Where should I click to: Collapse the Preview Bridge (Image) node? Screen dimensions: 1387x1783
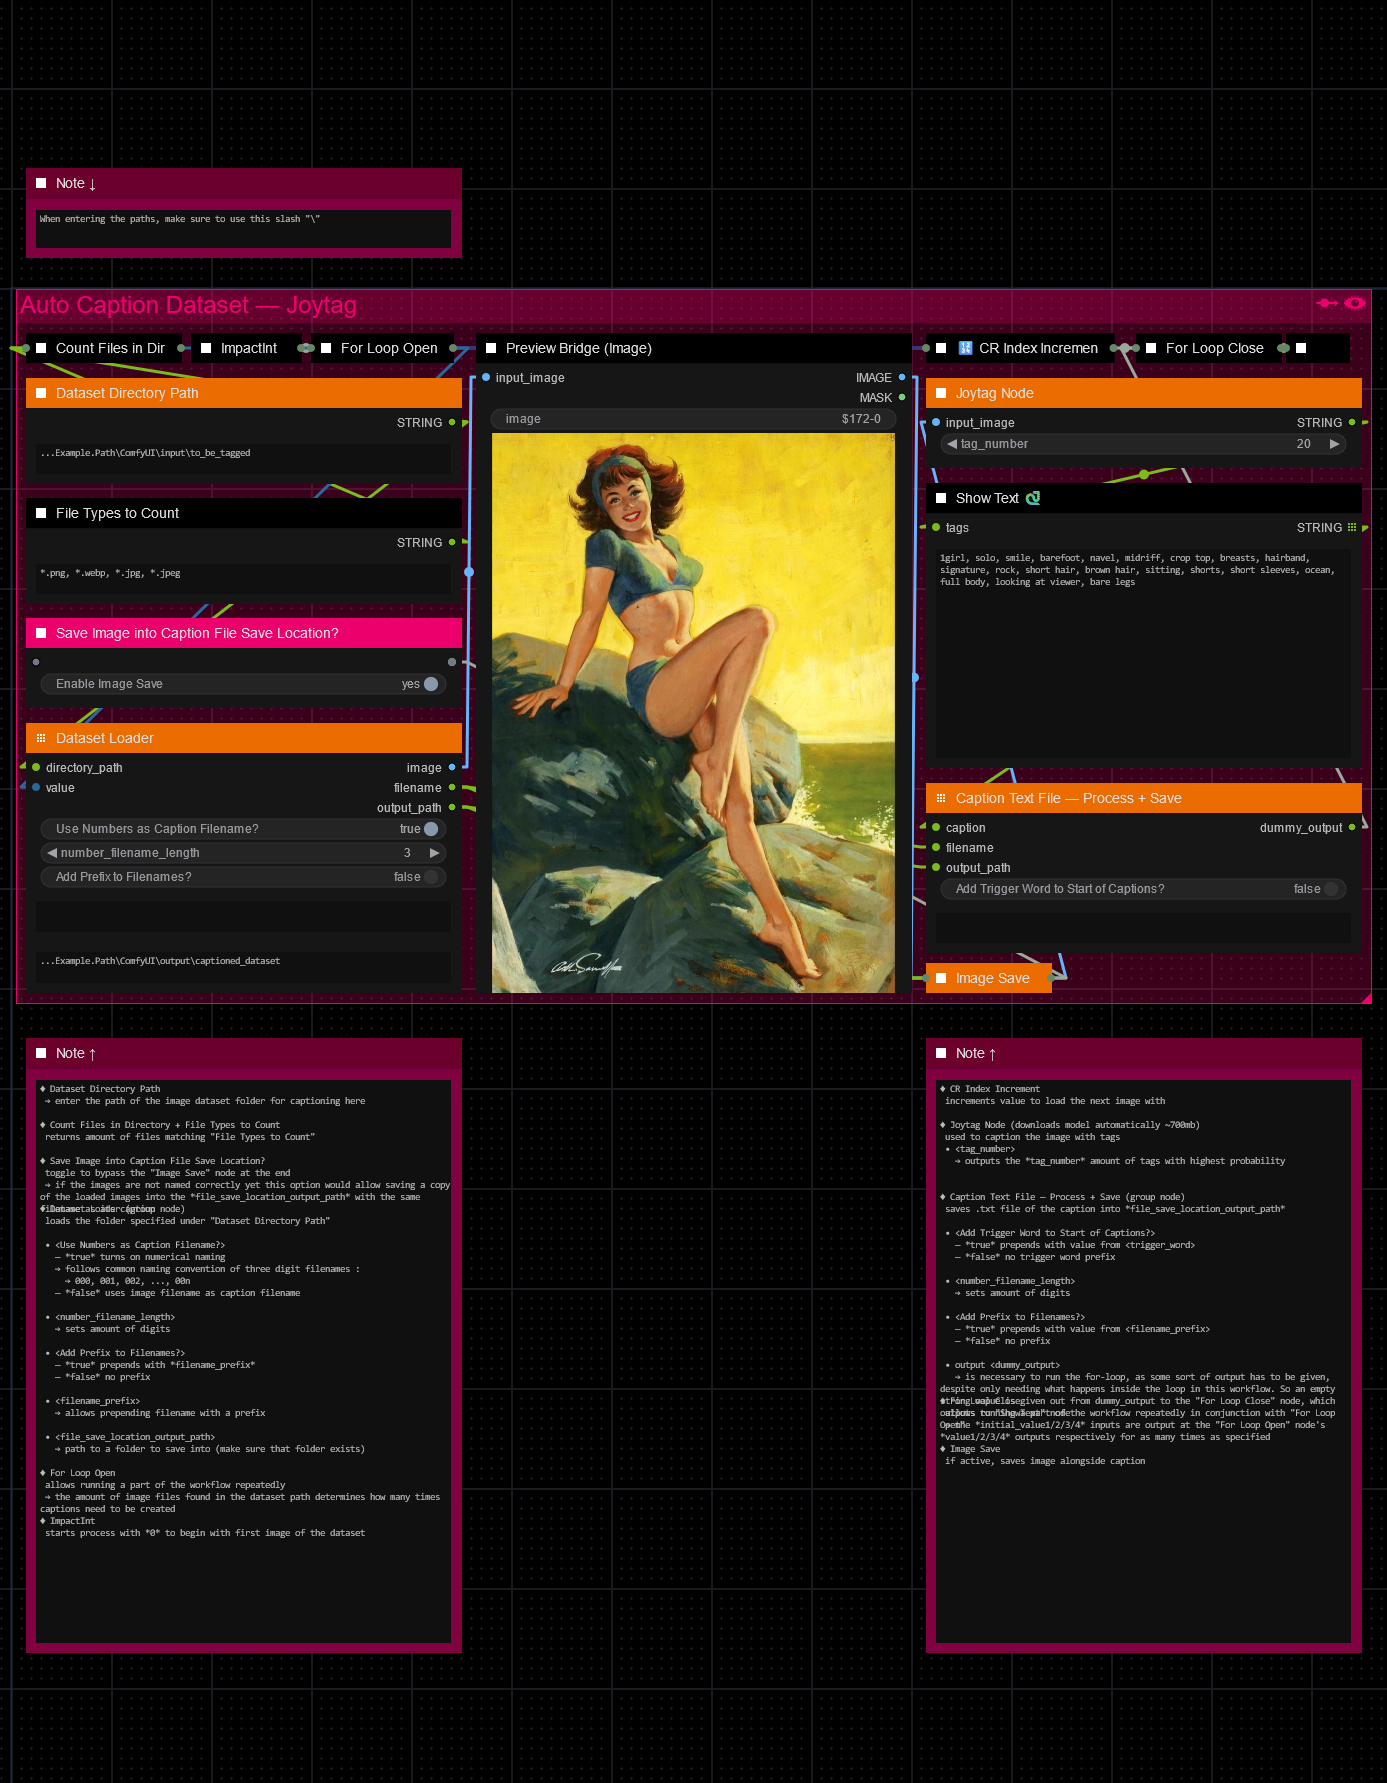491,348
